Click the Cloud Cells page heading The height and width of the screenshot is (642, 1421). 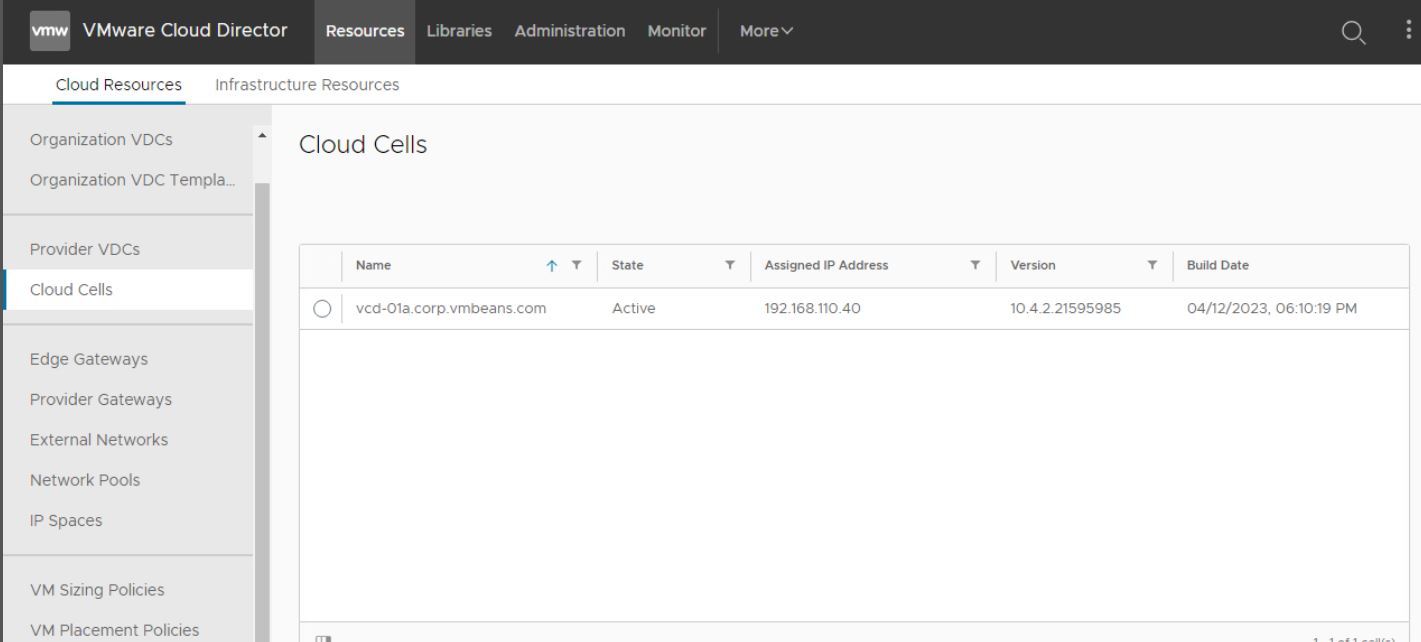363,145
